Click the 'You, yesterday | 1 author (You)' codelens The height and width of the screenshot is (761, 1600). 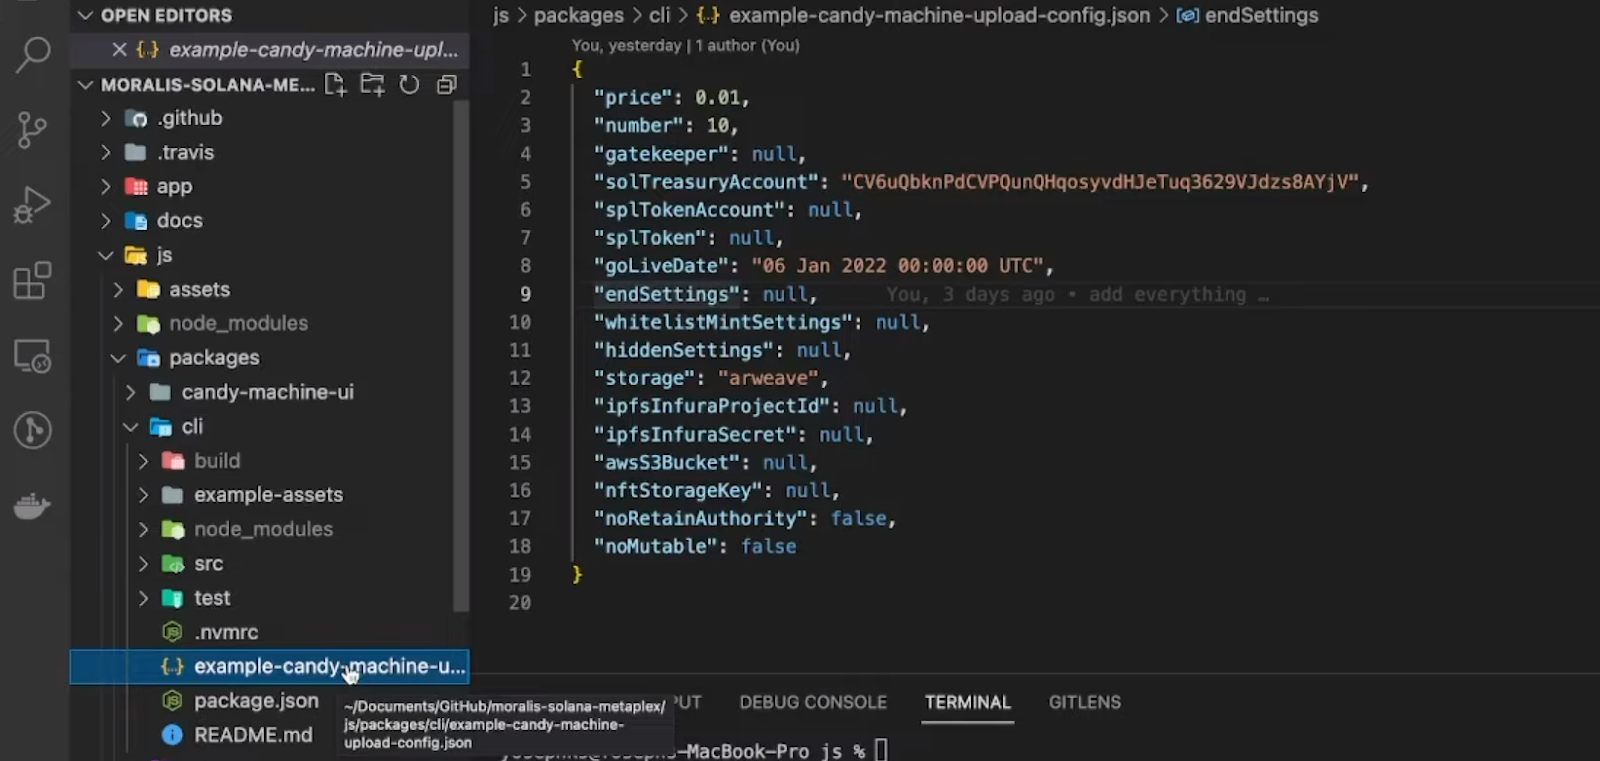click(x=686, y=45)
